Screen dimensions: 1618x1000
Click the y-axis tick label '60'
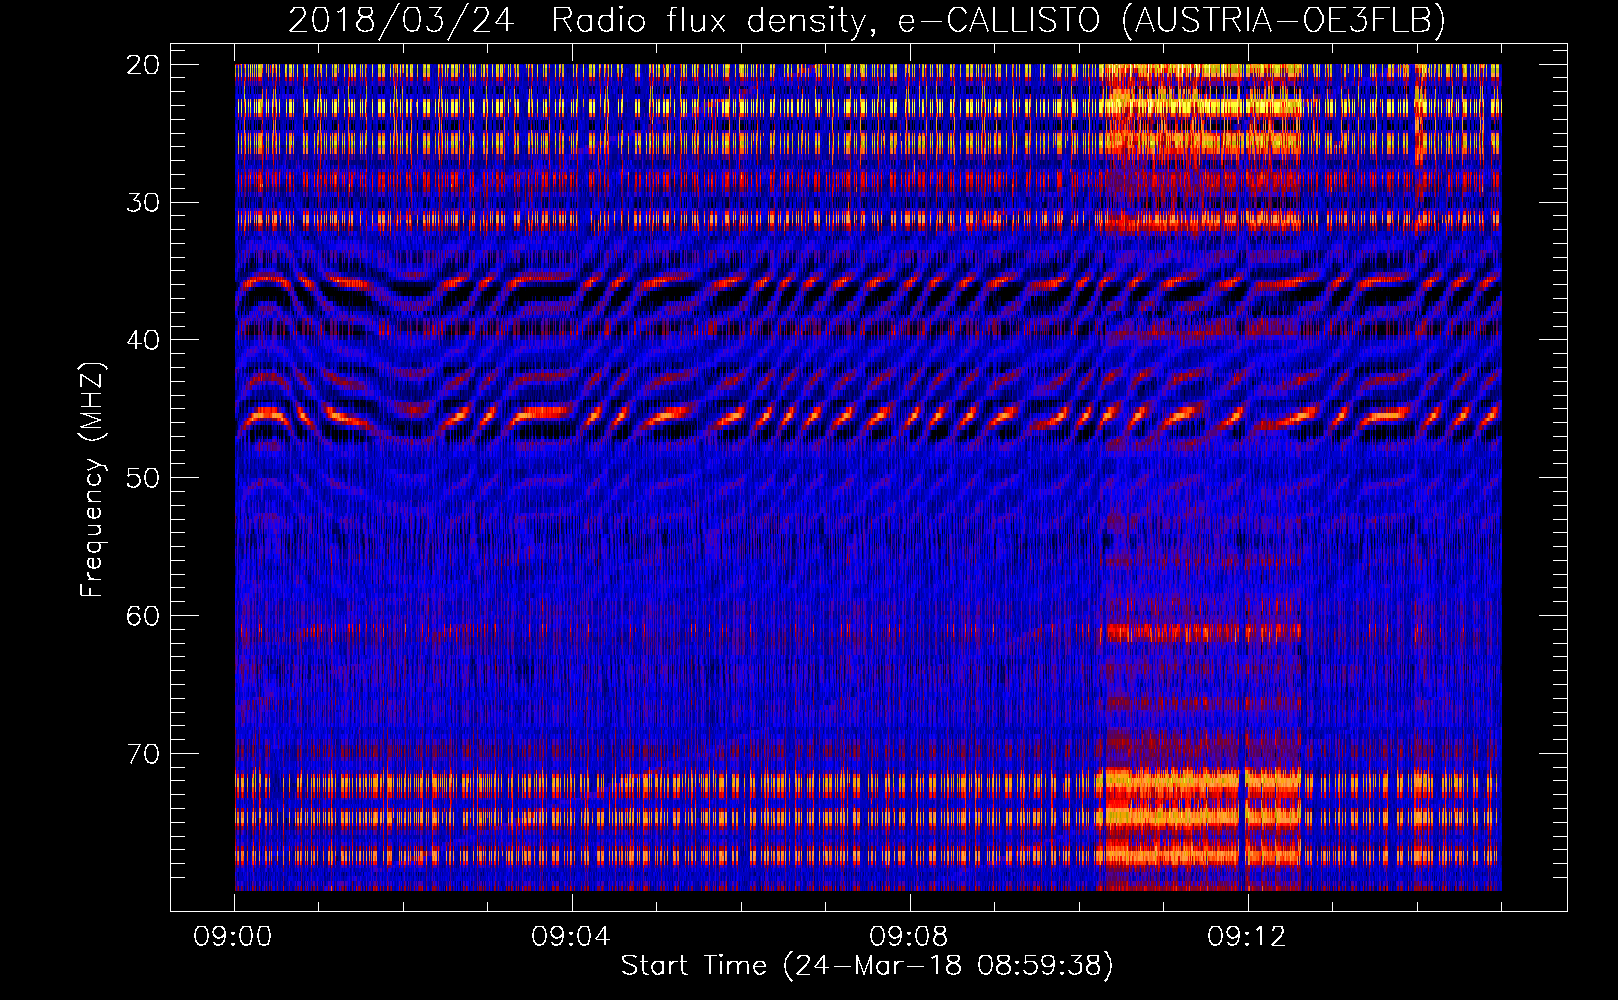coord(144,615)
